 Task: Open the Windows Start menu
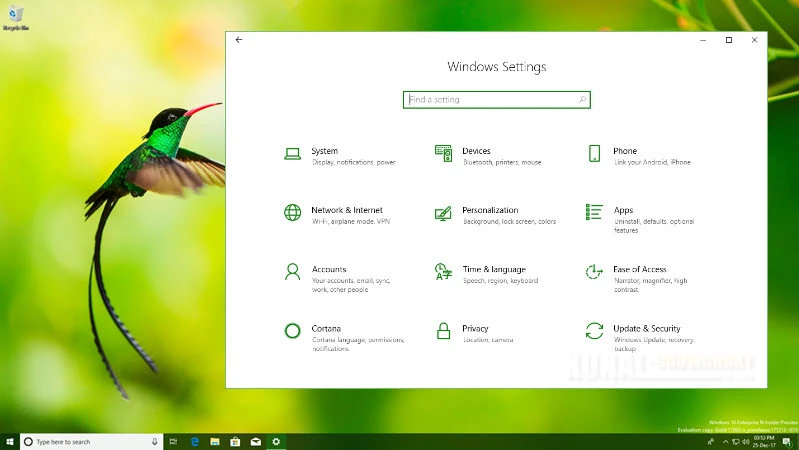[9, 442]
